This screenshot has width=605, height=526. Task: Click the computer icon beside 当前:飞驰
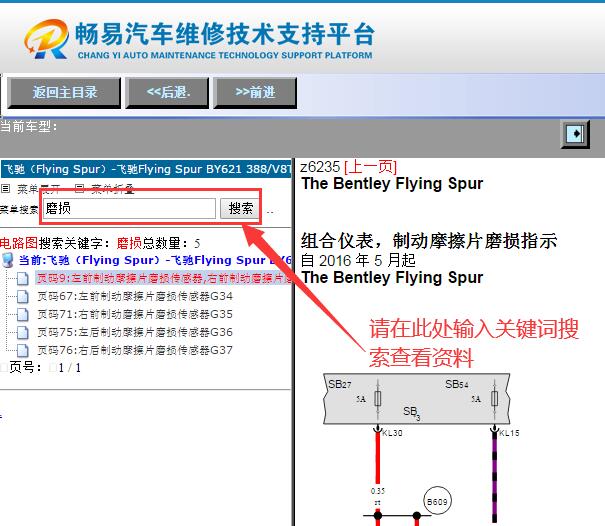coord(8,260)
